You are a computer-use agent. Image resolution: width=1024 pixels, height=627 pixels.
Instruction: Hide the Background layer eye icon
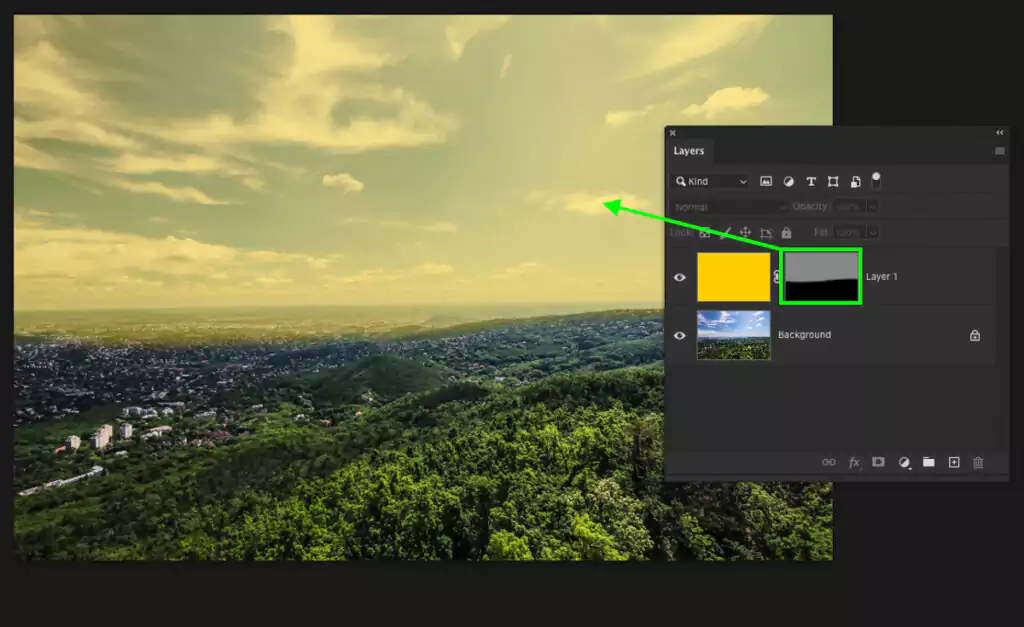[680, 335]
